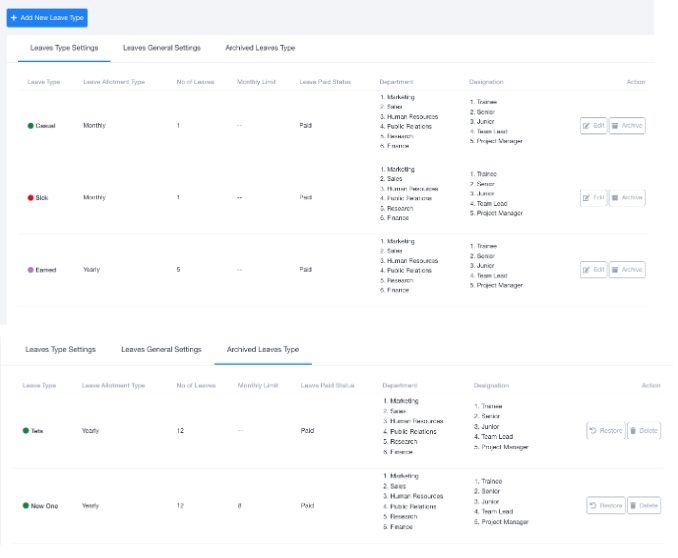Restore the Tets archived leave type

point(606,431)
